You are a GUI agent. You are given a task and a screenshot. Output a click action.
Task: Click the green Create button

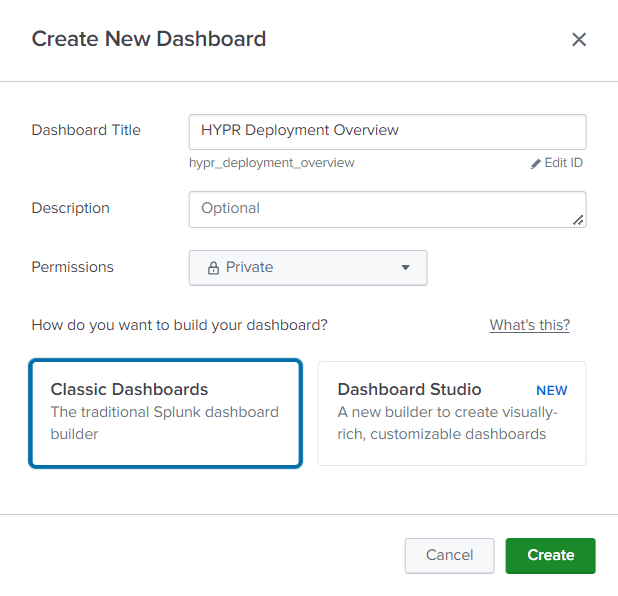(x=550, y=555)
